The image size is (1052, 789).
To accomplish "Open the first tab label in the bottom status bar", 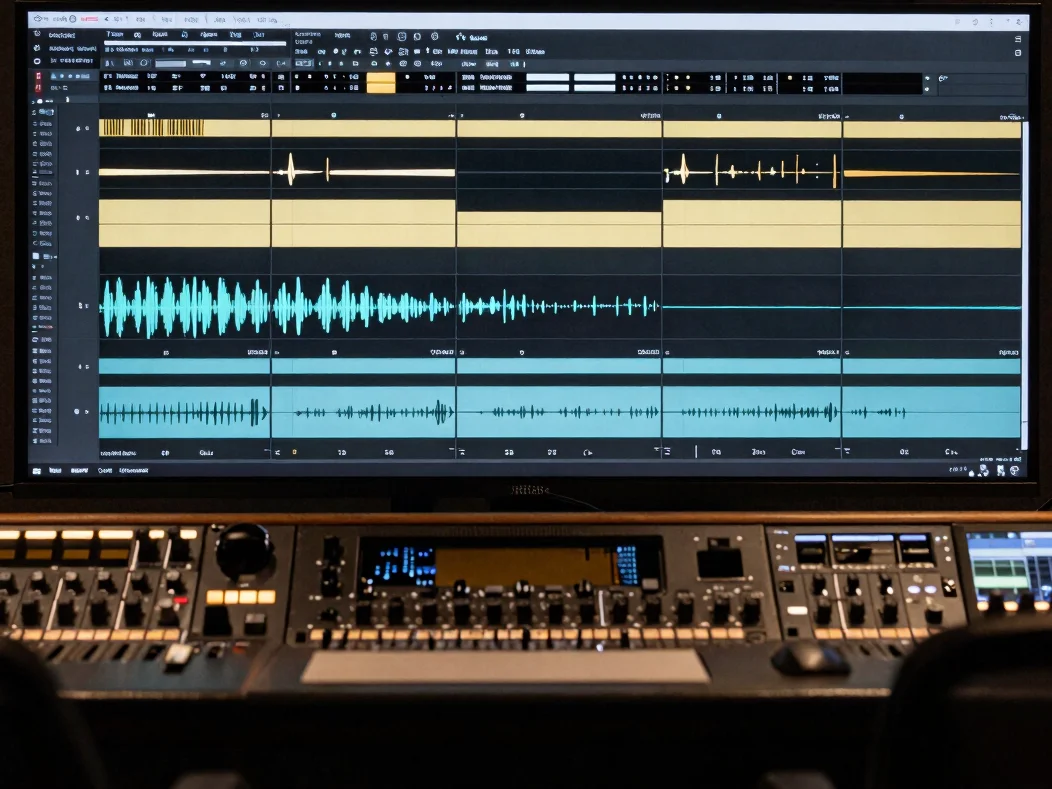I will [x=55, y=470].
